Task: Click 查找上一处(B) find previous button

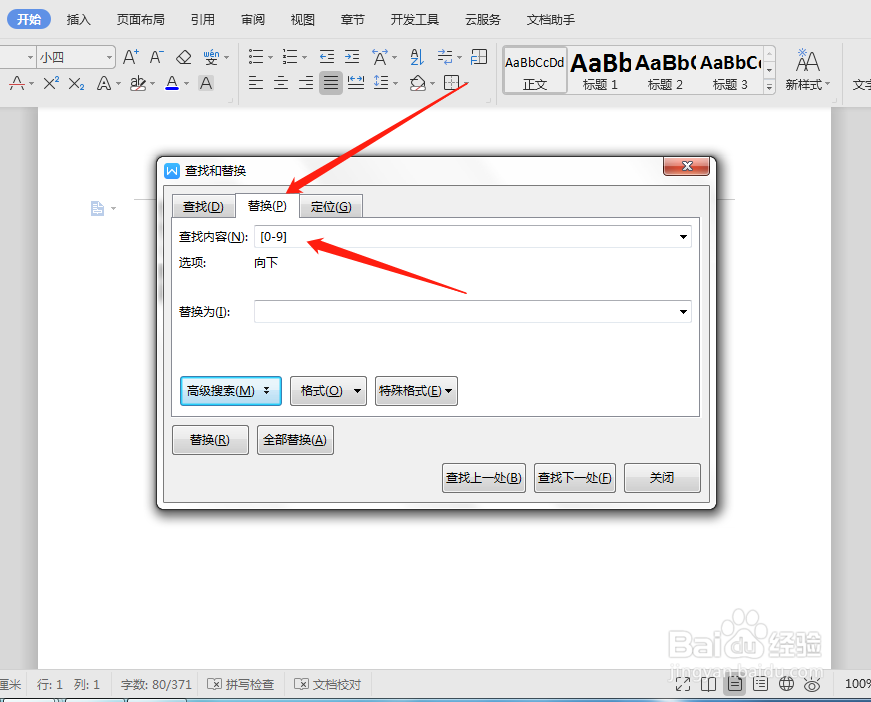Action: [x=483, y=478]
